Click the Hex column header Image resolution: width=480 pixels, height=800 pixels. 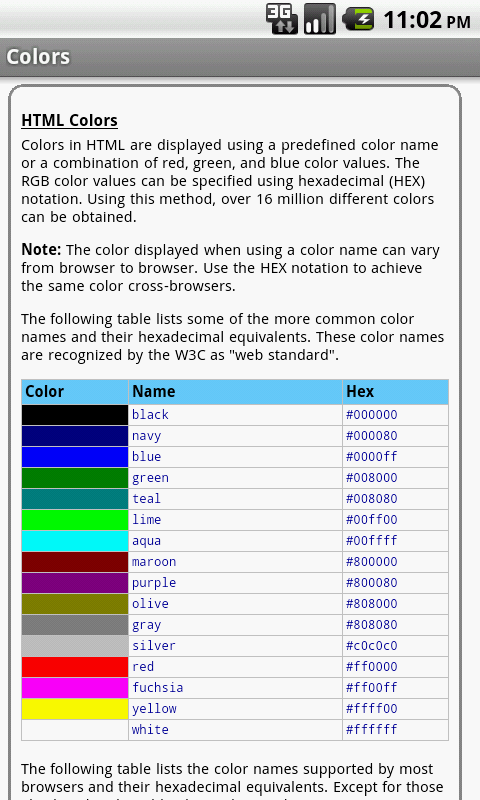pos(395,392)
